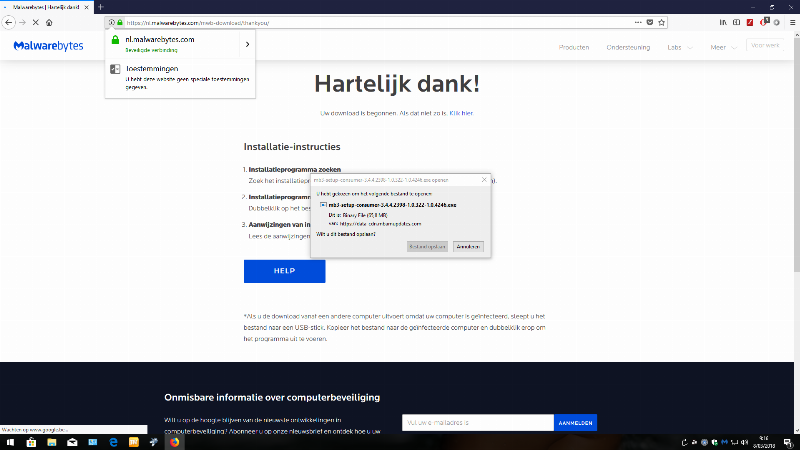Viewport: 800px width, 450px height.
Task: Click the 'Hartelijk dank!' heading
Action: click(x=397, y=84)
